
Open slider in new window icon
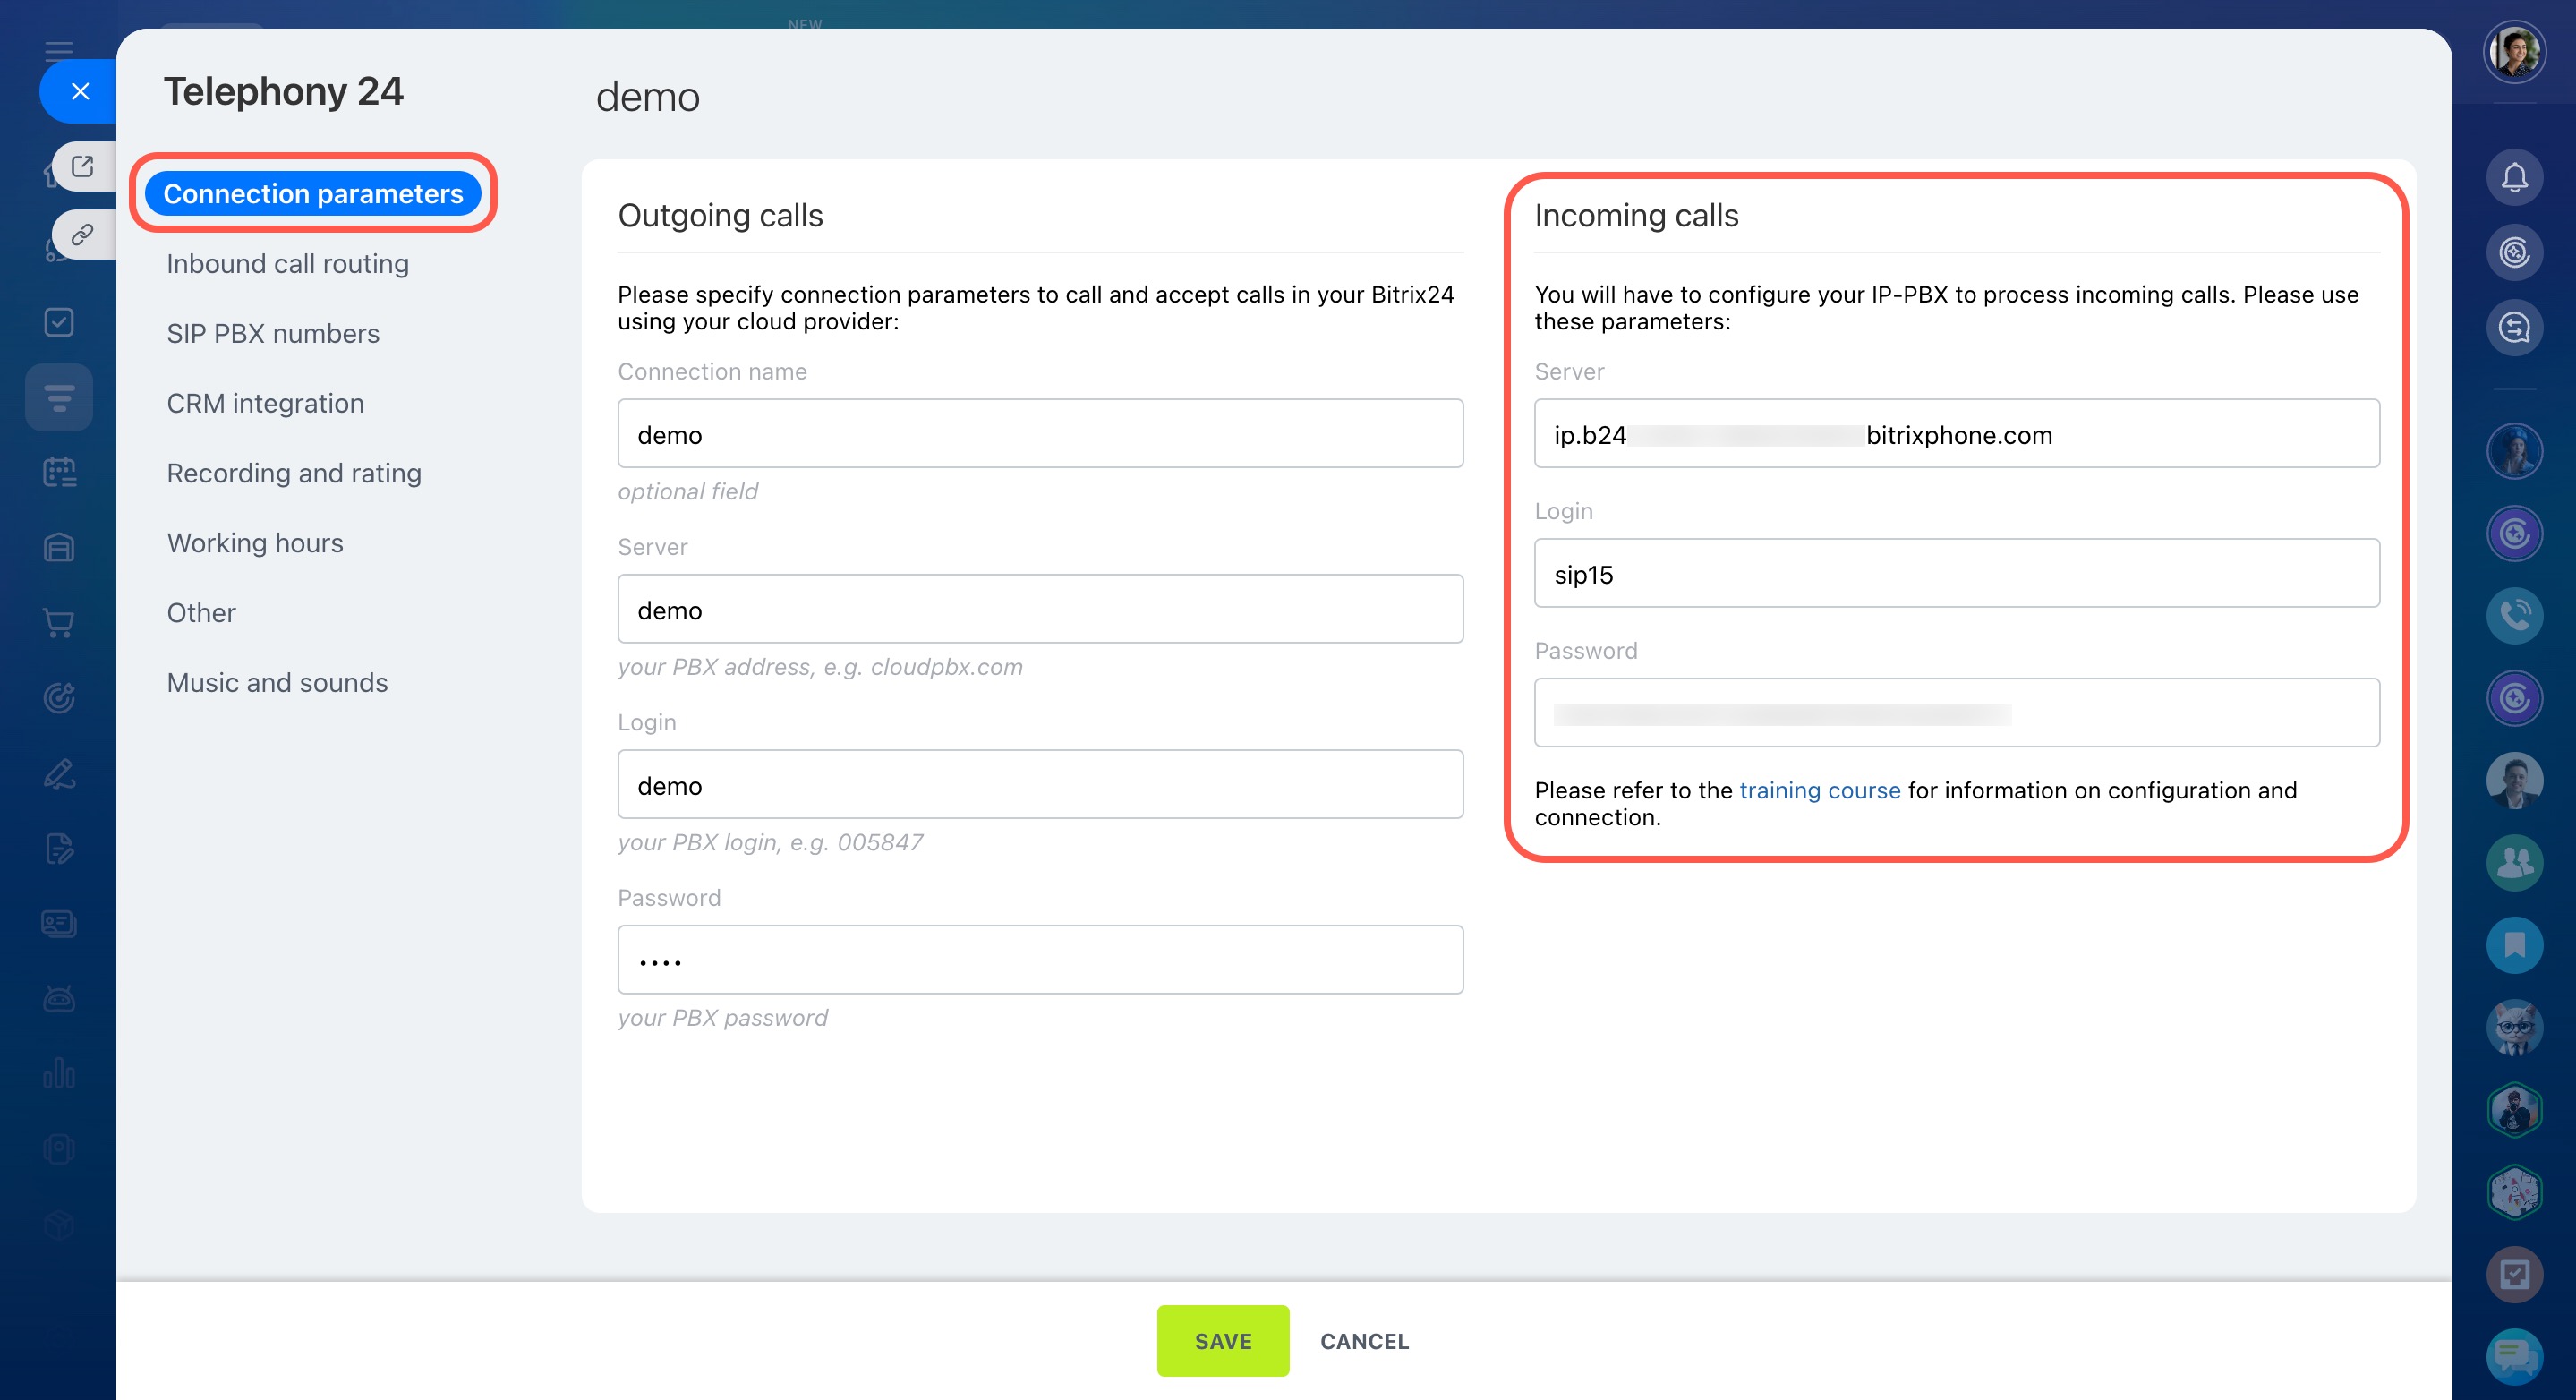pyautogui.click(x=82, y=166)
